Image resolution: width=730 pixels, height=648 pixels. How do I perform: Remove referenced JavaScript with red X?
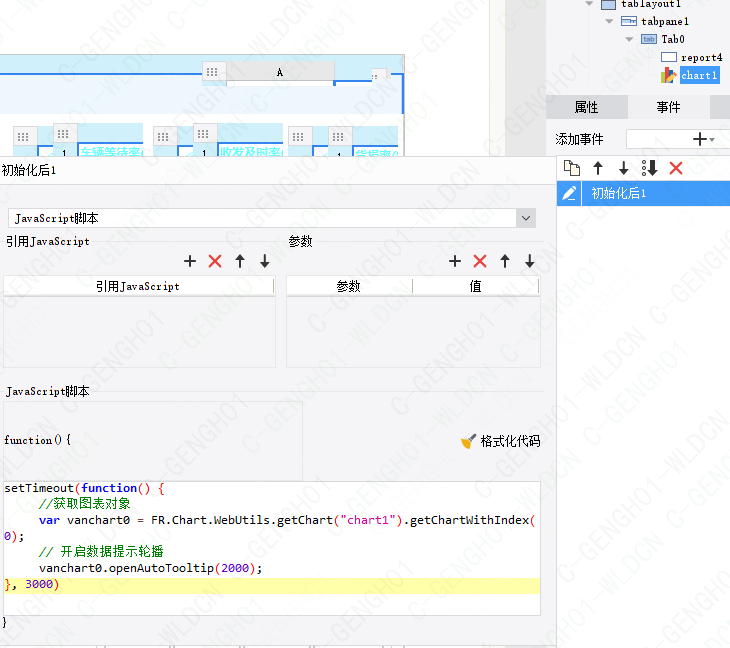tap(215, 261)
